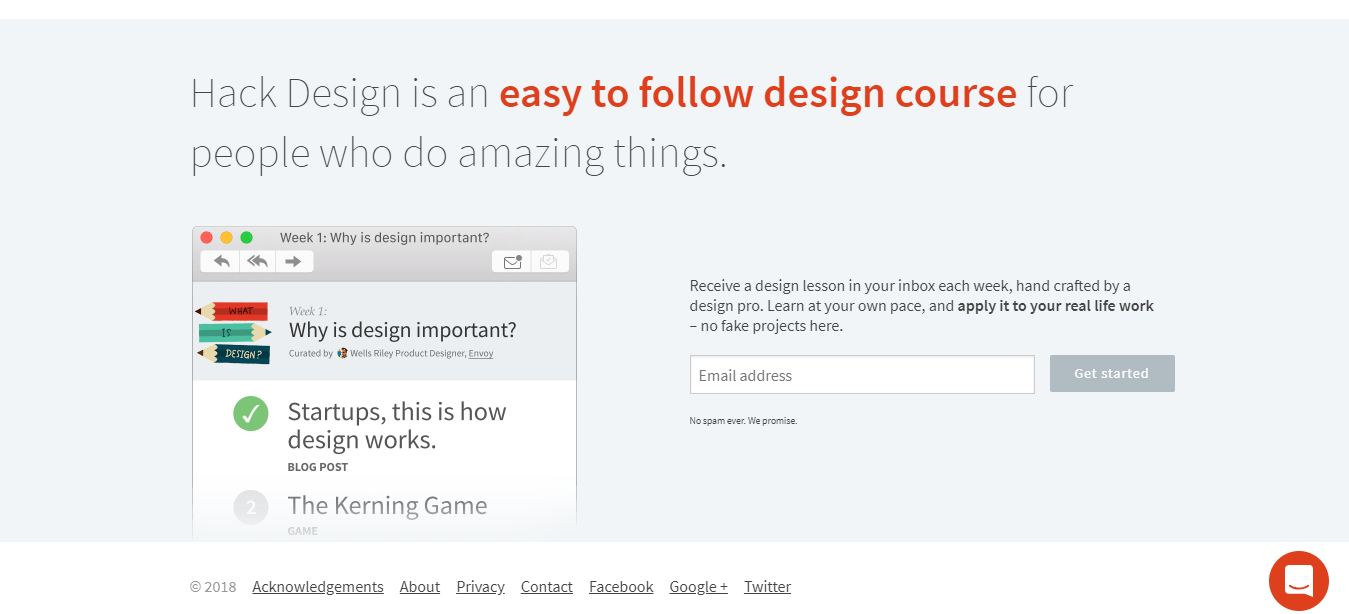This screenshot has height=614, width=1349.
Task: Open the red chat widget button
Action: coord(1299,581)
